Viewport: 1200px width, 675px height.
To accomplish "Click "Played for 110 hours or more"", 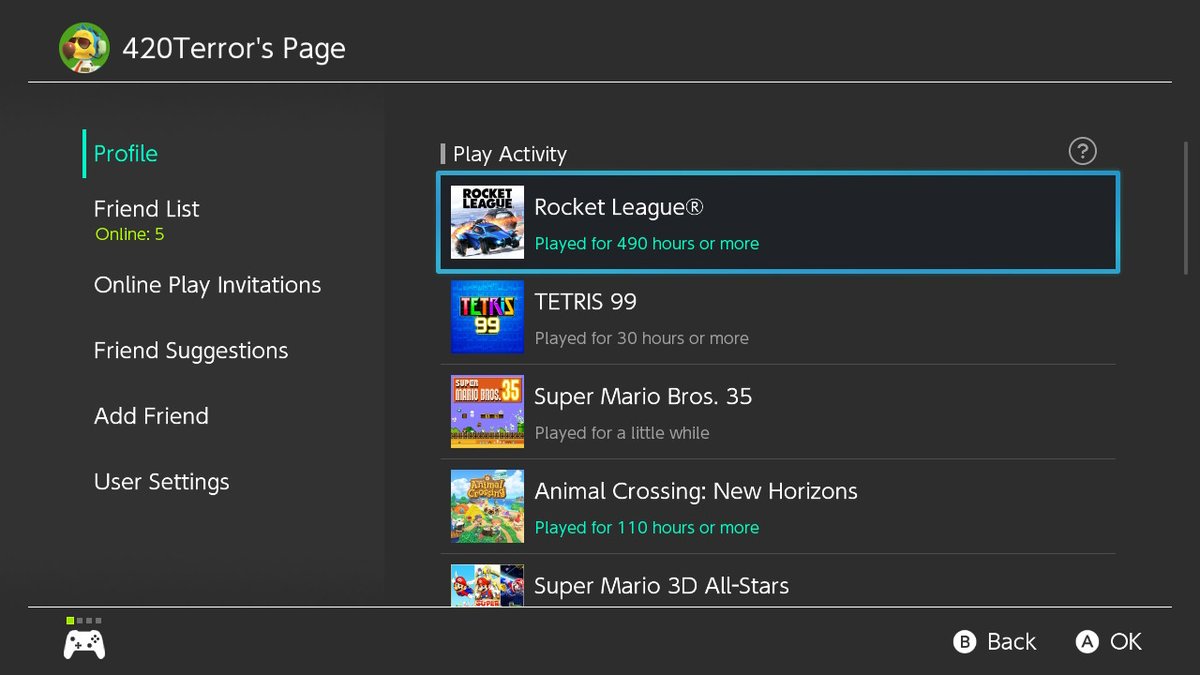I will coord(647,527).
